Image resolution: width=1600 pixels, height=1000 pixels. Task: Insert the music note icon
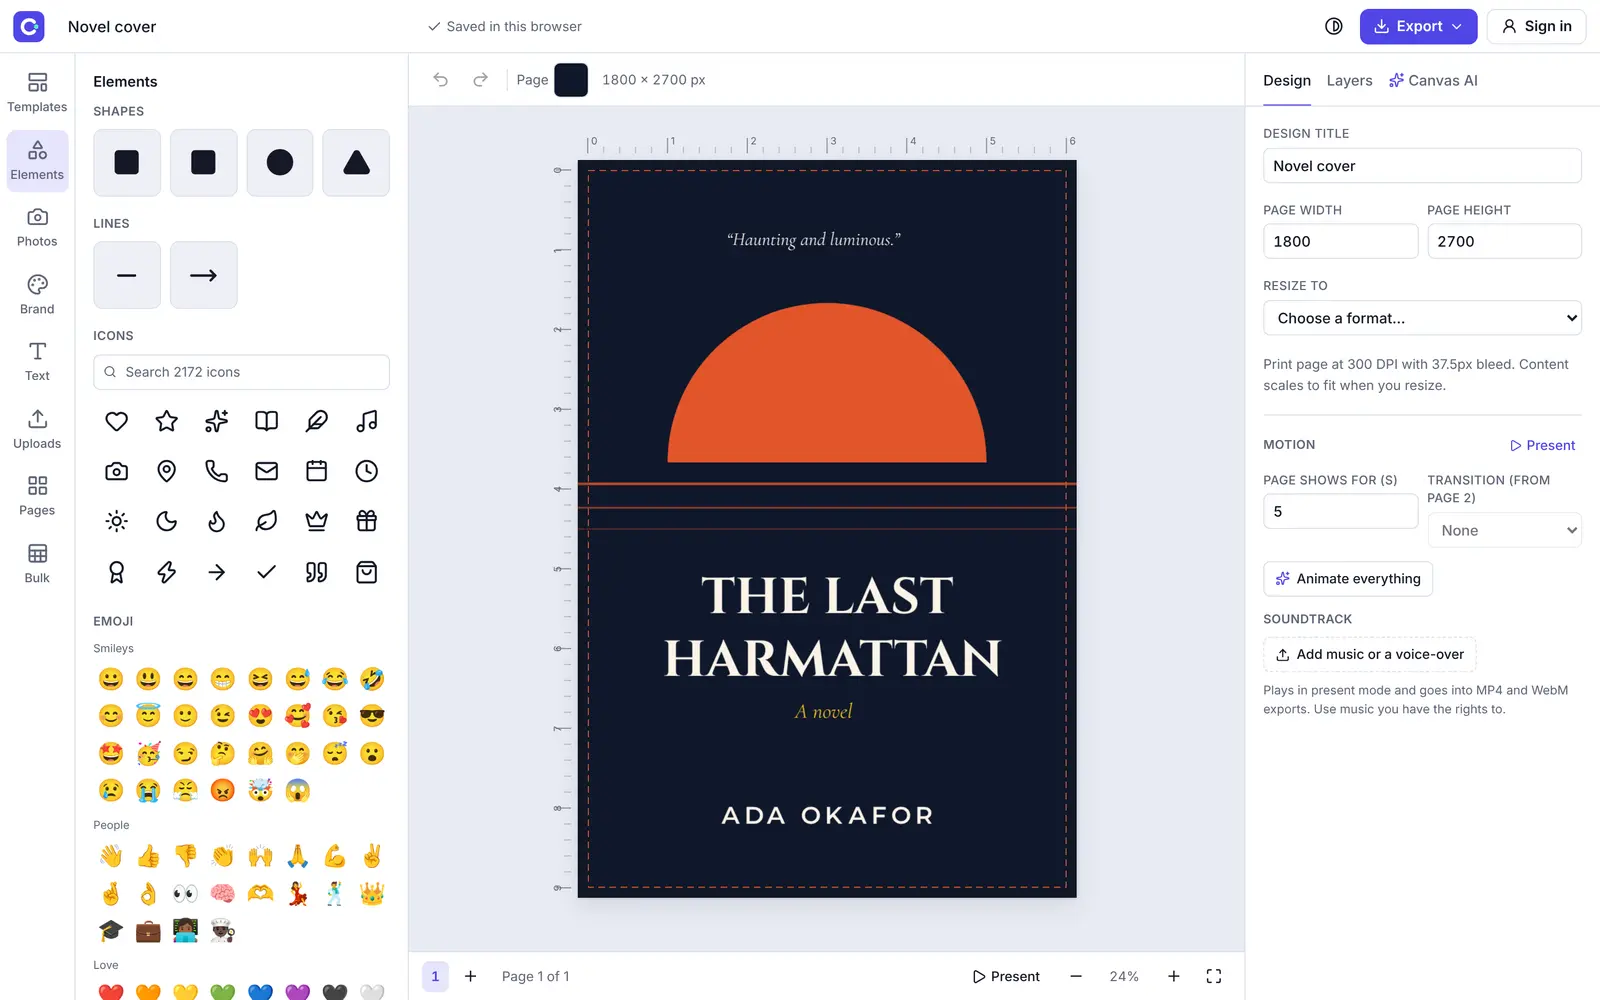367,421
